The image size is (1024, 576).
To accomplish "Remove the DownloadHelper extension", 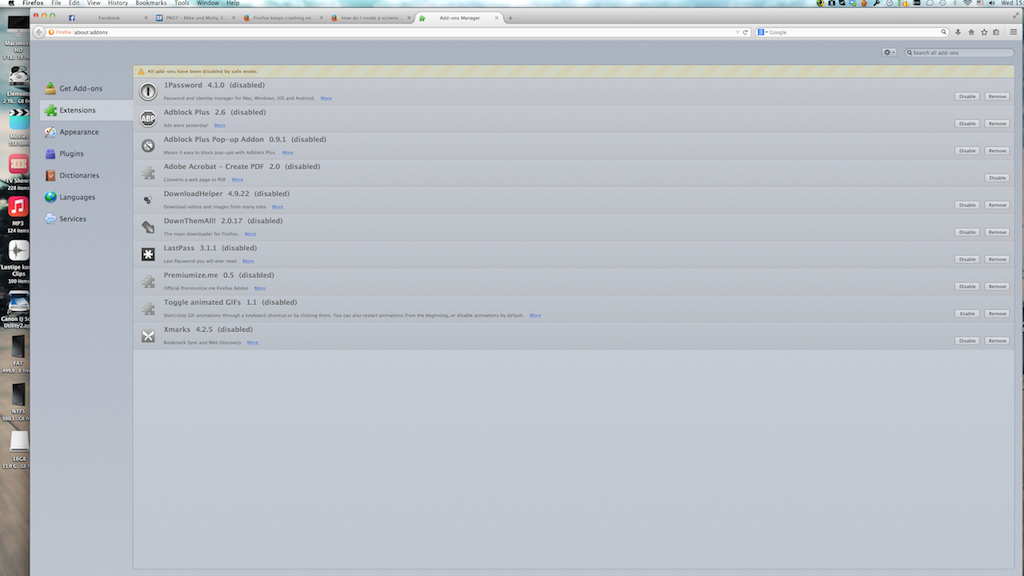I will pyautogui.click(x=997, y=205).
